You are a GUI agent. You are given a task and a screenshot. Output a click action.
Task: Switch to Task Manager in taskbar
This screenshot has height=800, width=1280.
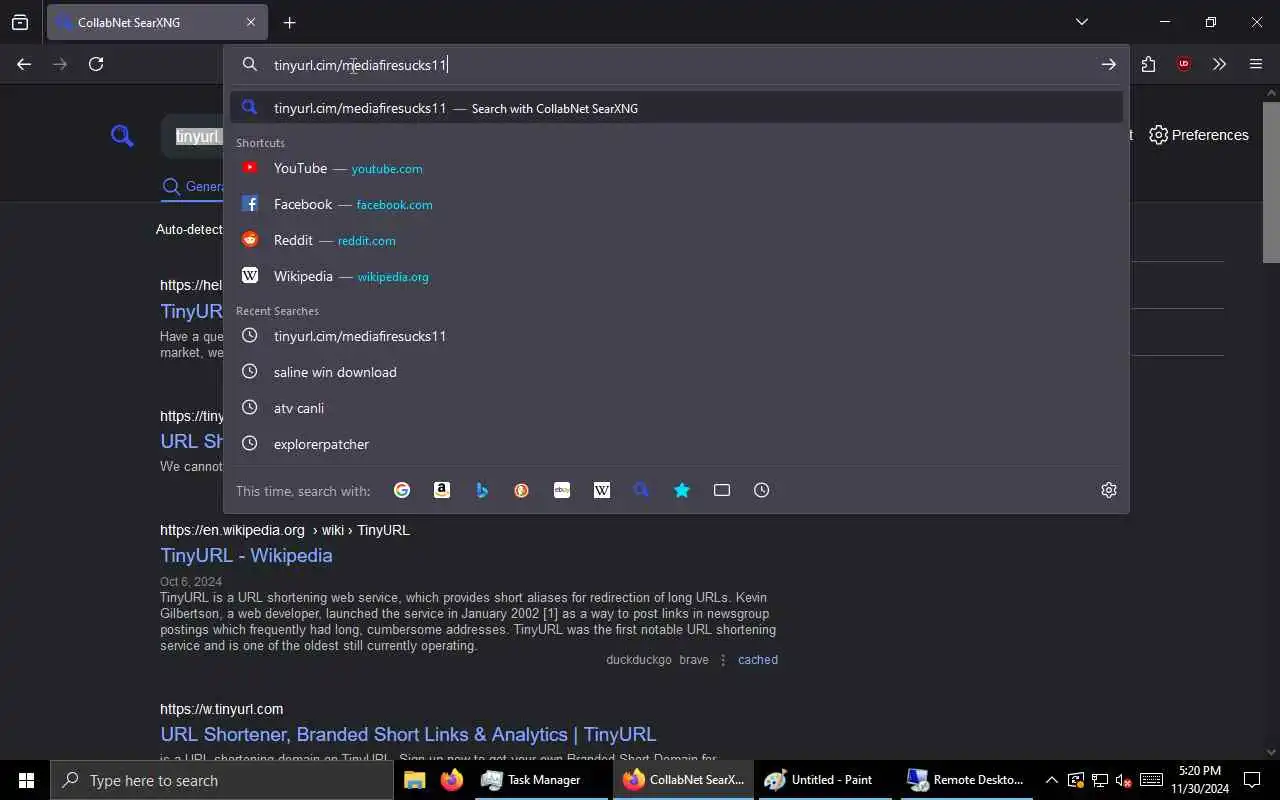tap(541, 780)
